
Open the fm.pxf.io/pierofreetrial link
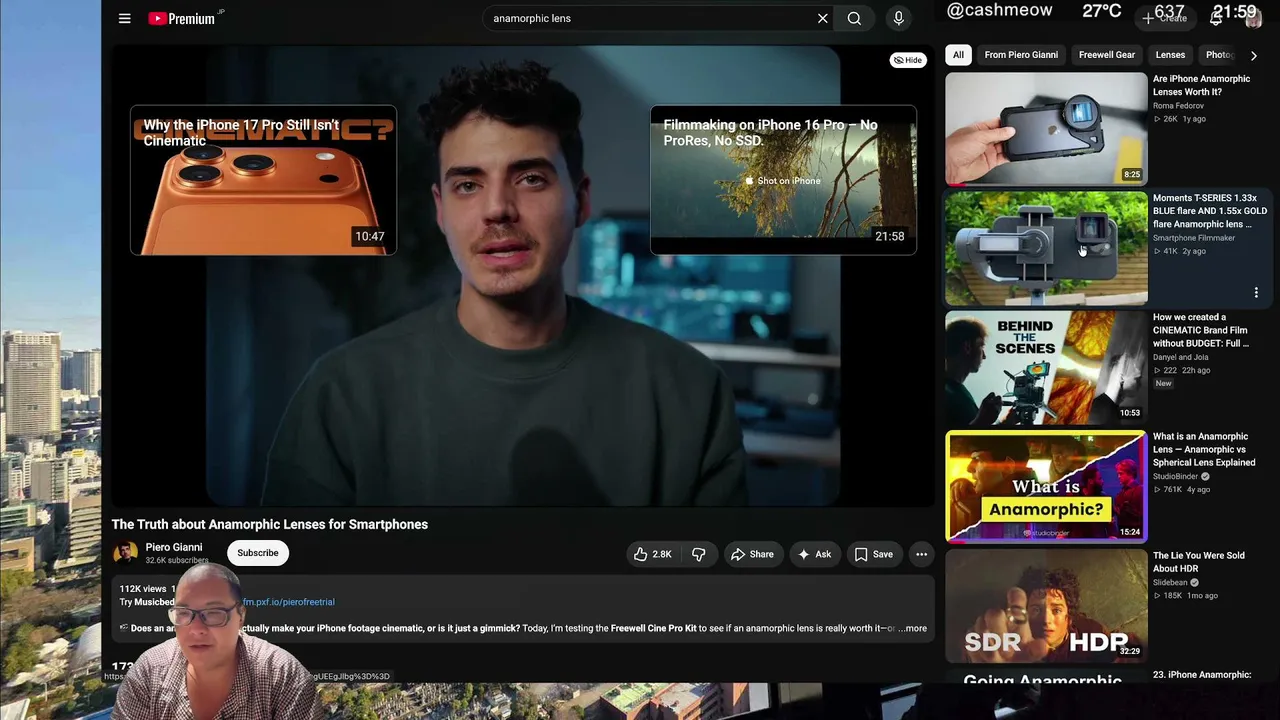pyautogui.click(x=289, y=602)
